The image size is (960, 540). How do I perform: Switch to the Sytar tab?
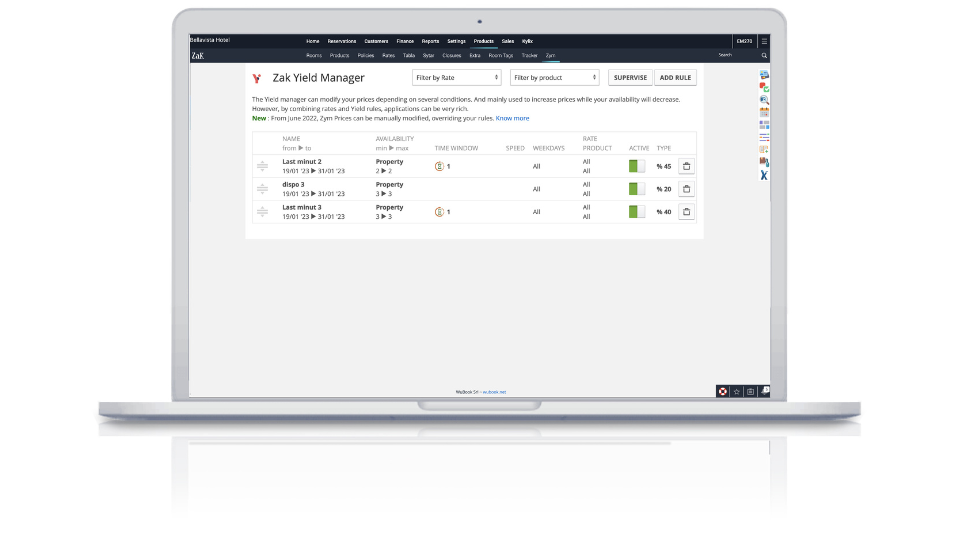[x=429, y=56]
